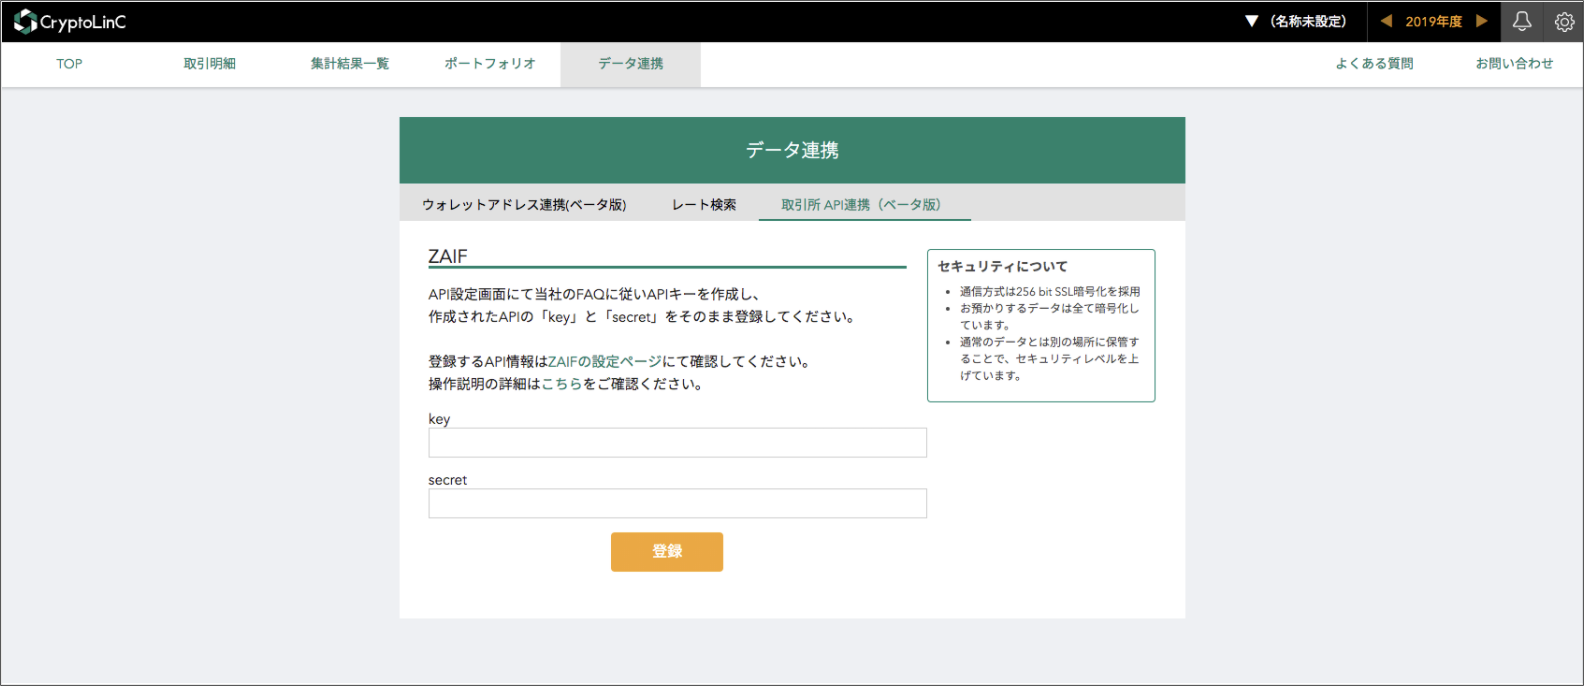Expand the (名称未設定) account dropdown
Screen dimensions: 1584x686
coord(1296,21)
